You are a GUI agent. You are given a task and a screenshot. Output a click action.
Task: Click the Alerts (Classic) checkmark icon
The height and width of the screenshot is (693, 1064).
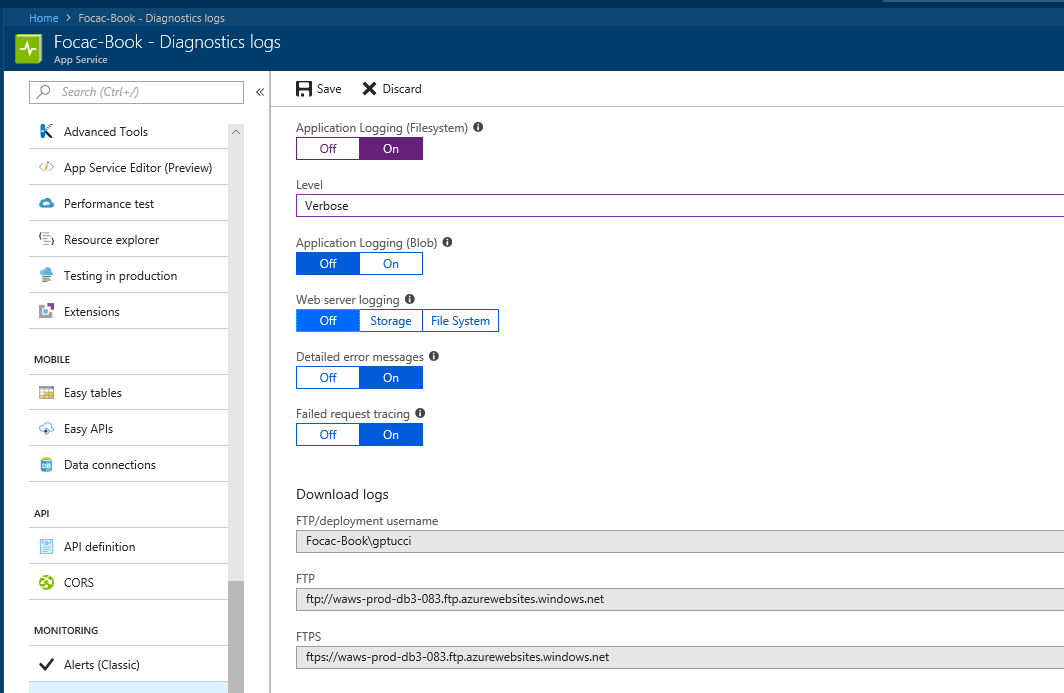point(46,664)
